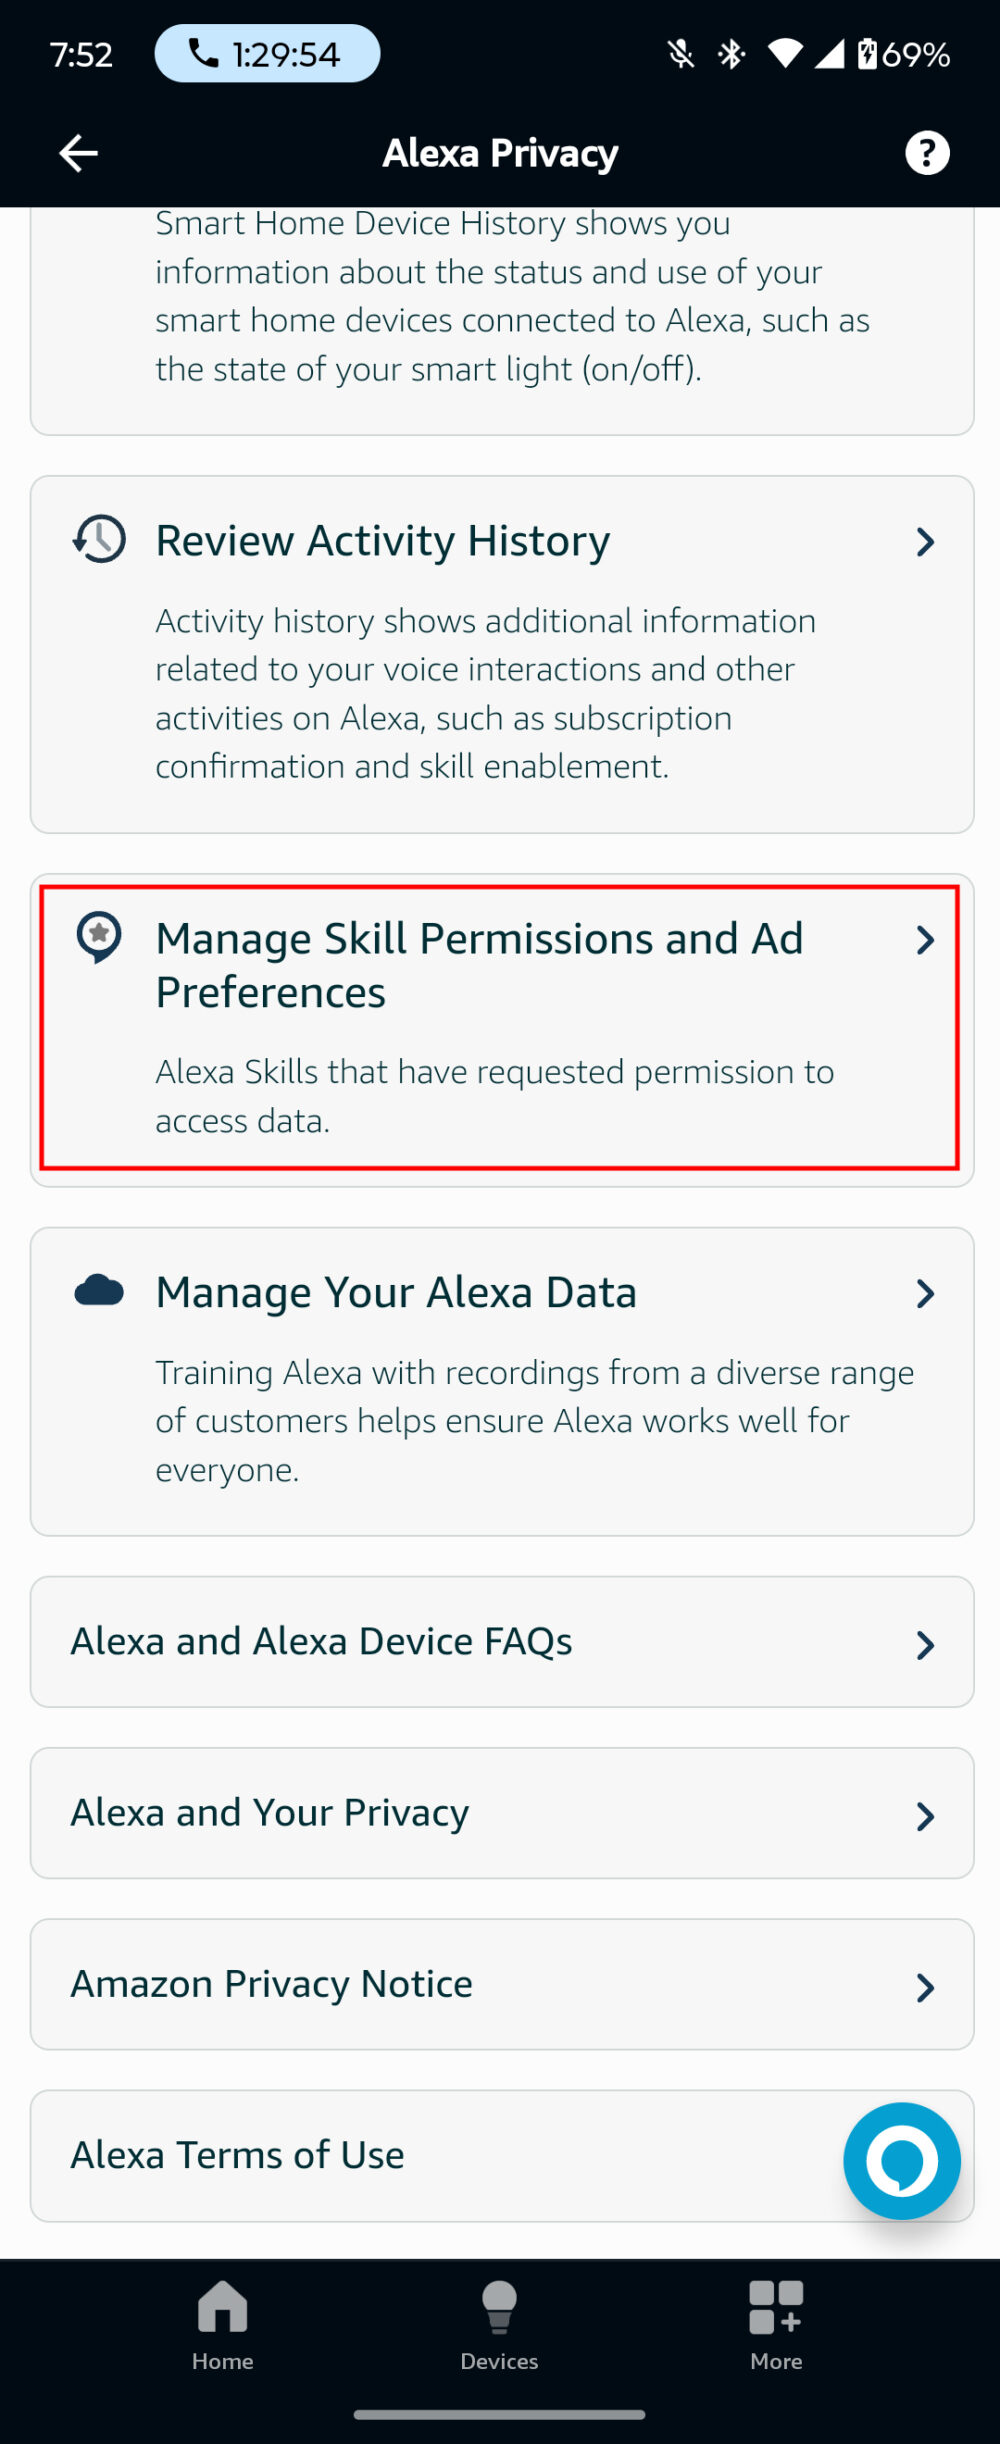
Task: Open the help question mark icon
Action: click(927, 153)
